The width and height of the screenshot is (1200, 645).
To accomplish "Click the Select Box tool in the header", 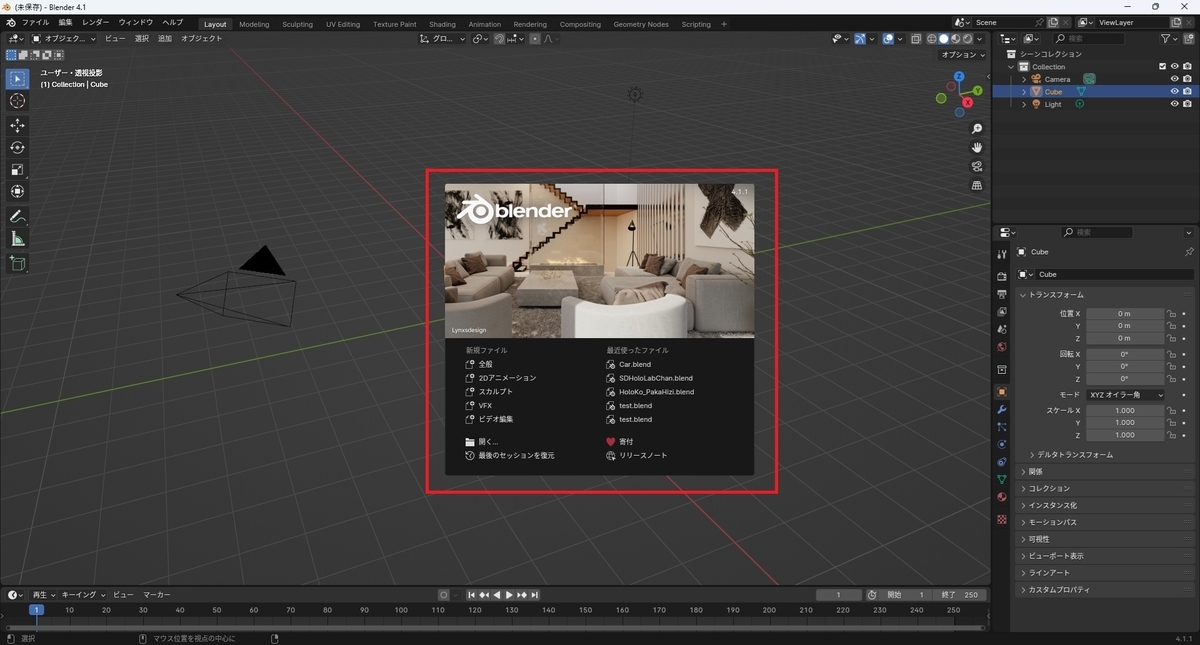I will click(11, 55).
